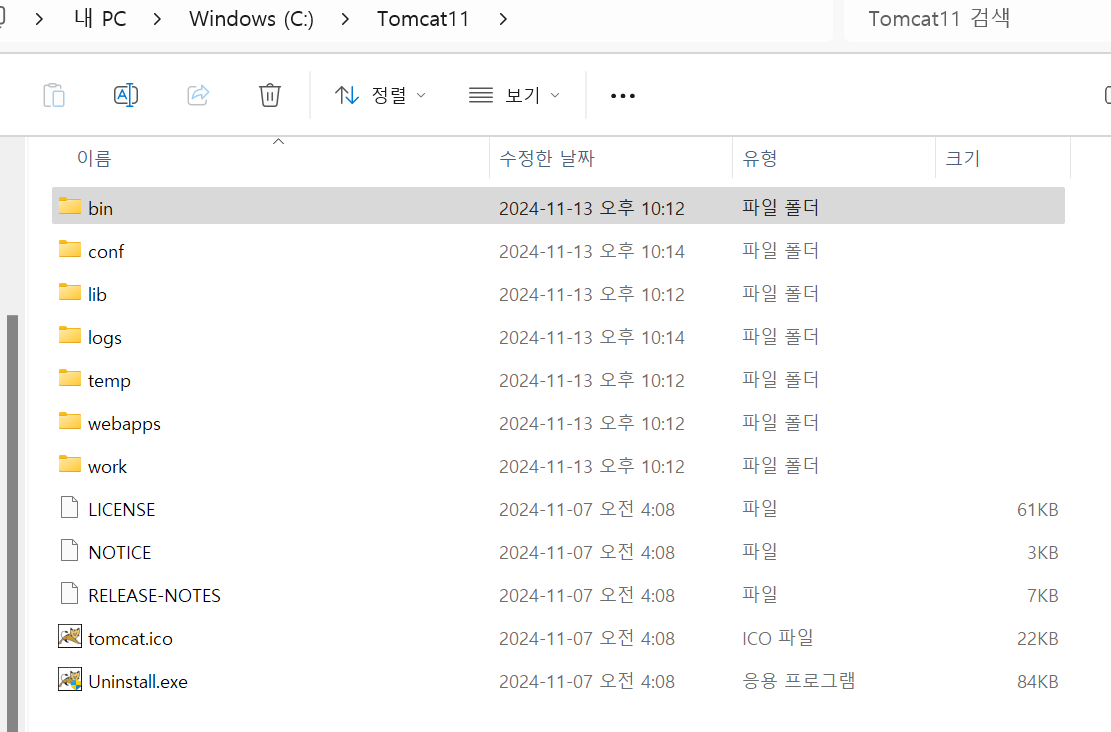This screenshot has height=732, width=1111.
Task: Select the temp folder name
Action: pos(109,381)
